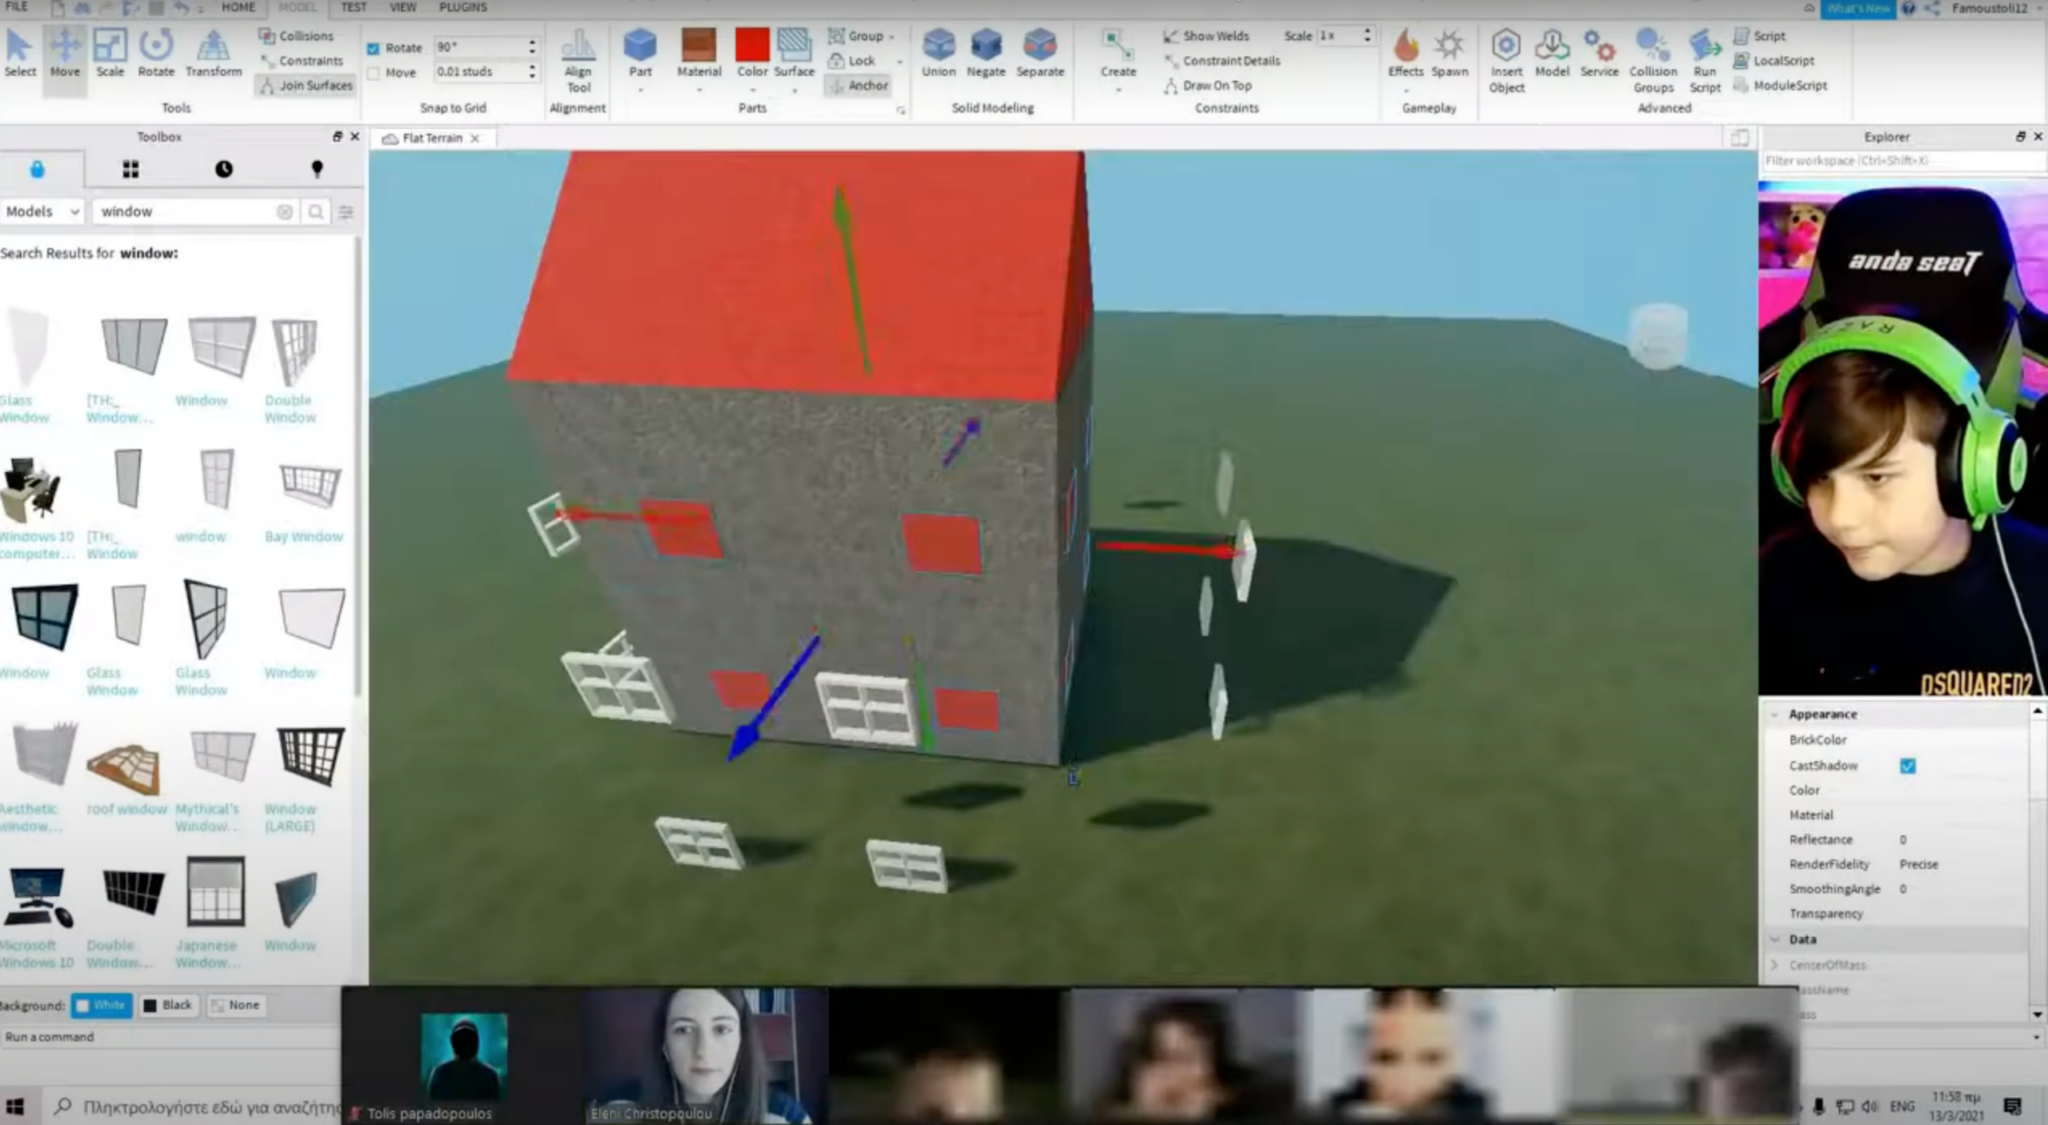The image size is (2048, 1125).
Task: Pick the Rotate tool
Action: click(x=156, y=53)
